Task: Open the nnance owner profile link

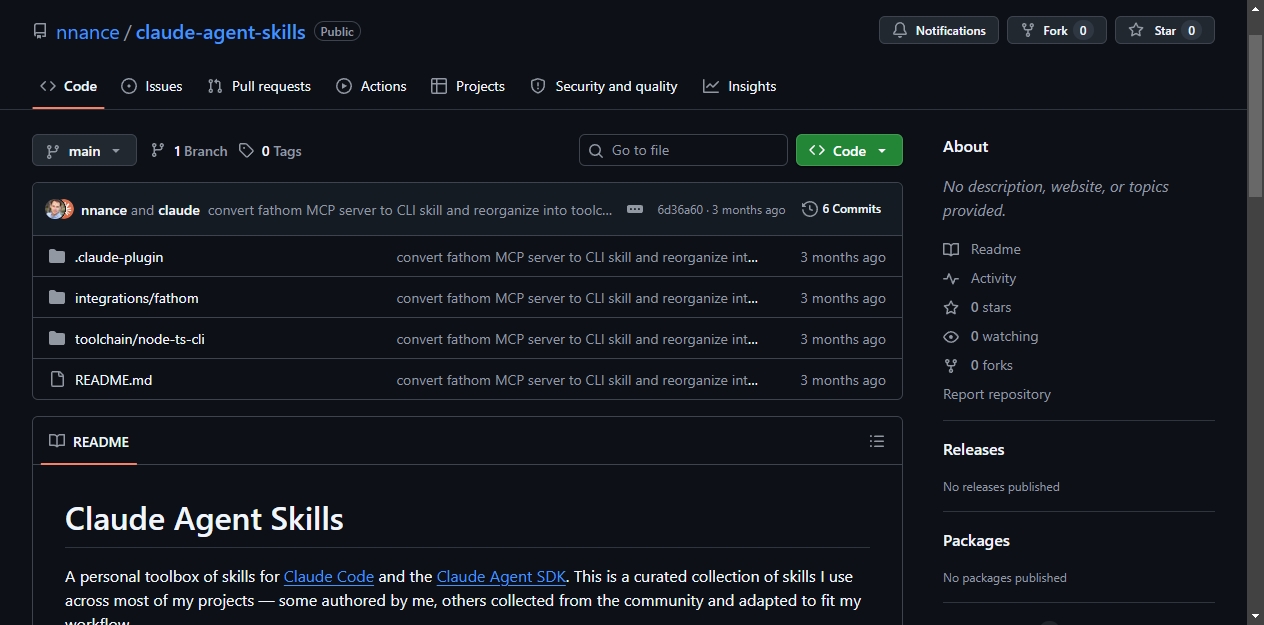Action: (88, 32)
